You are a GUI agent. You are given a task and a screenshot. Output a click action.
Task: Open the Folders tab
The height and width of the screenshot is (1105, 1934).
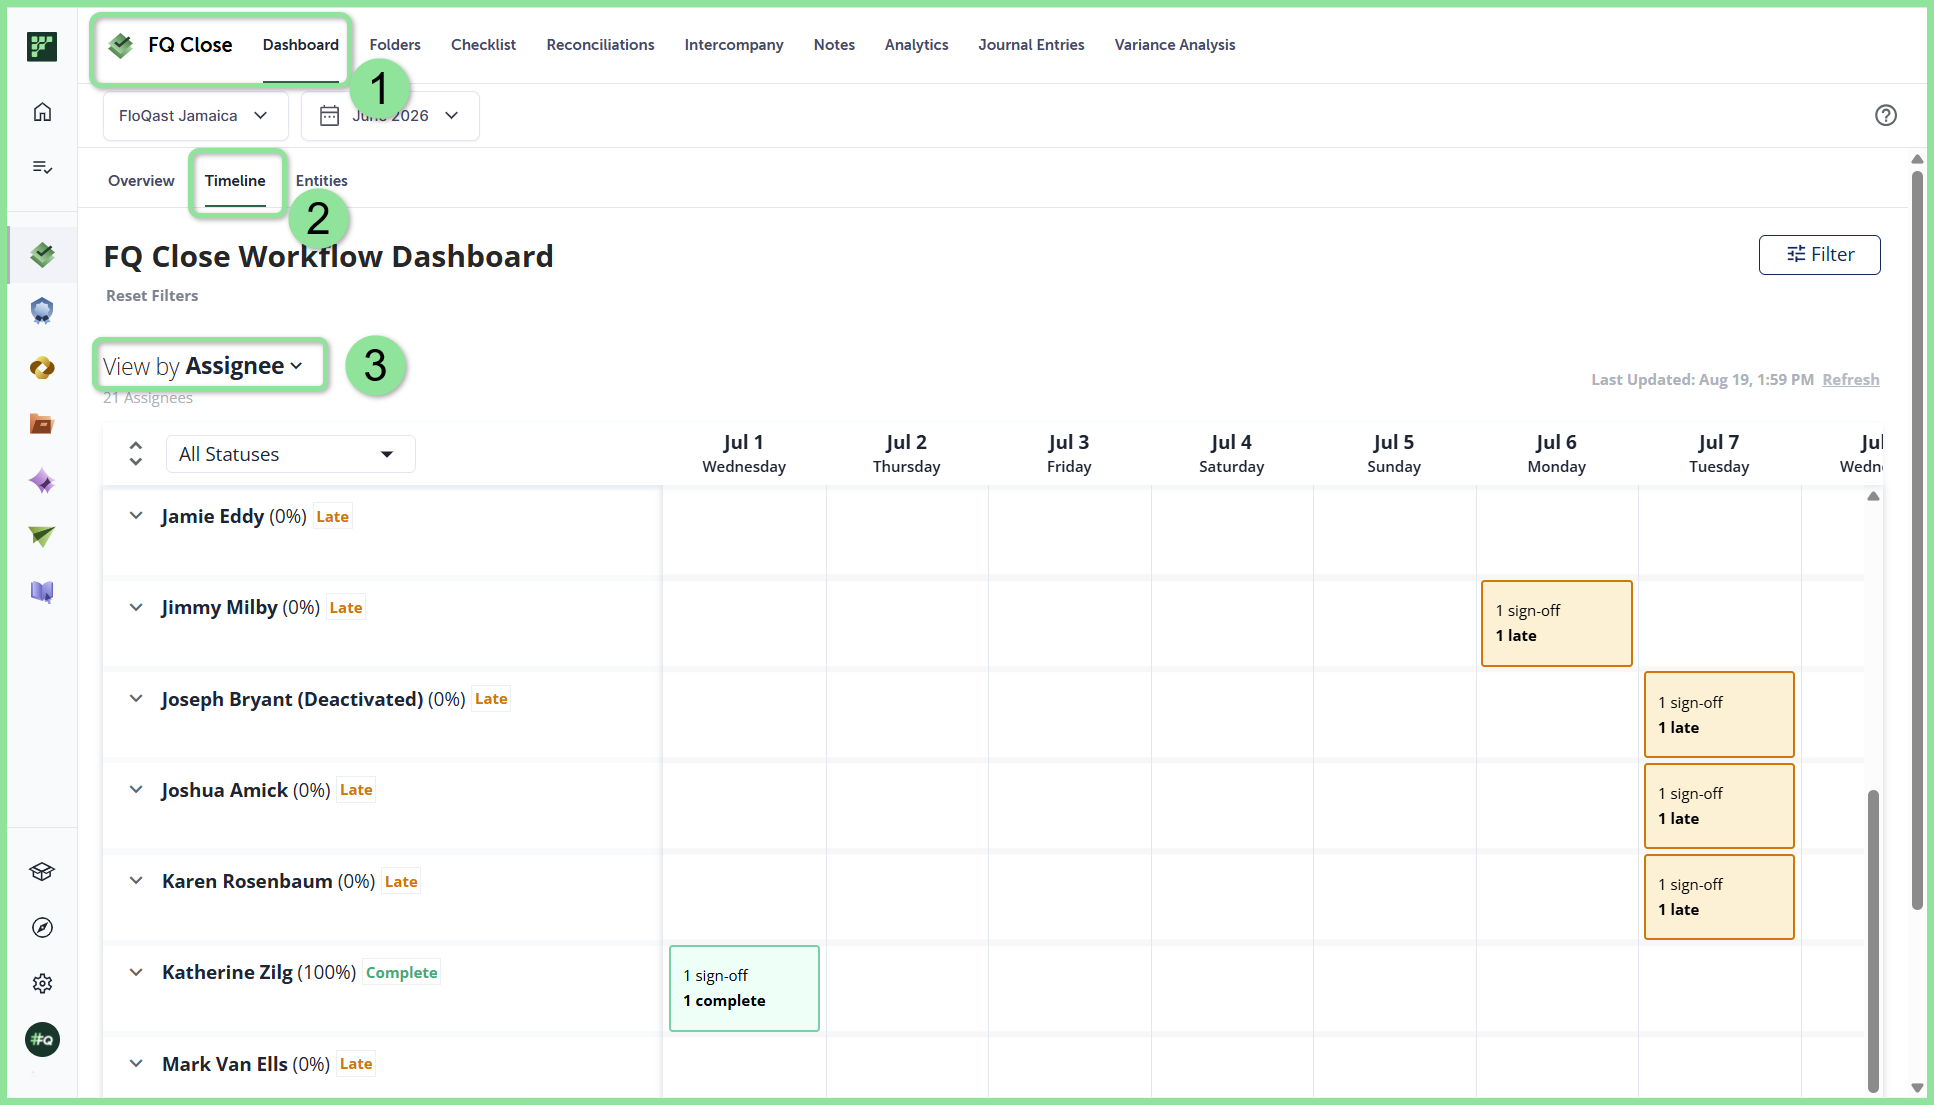point(395,45)
